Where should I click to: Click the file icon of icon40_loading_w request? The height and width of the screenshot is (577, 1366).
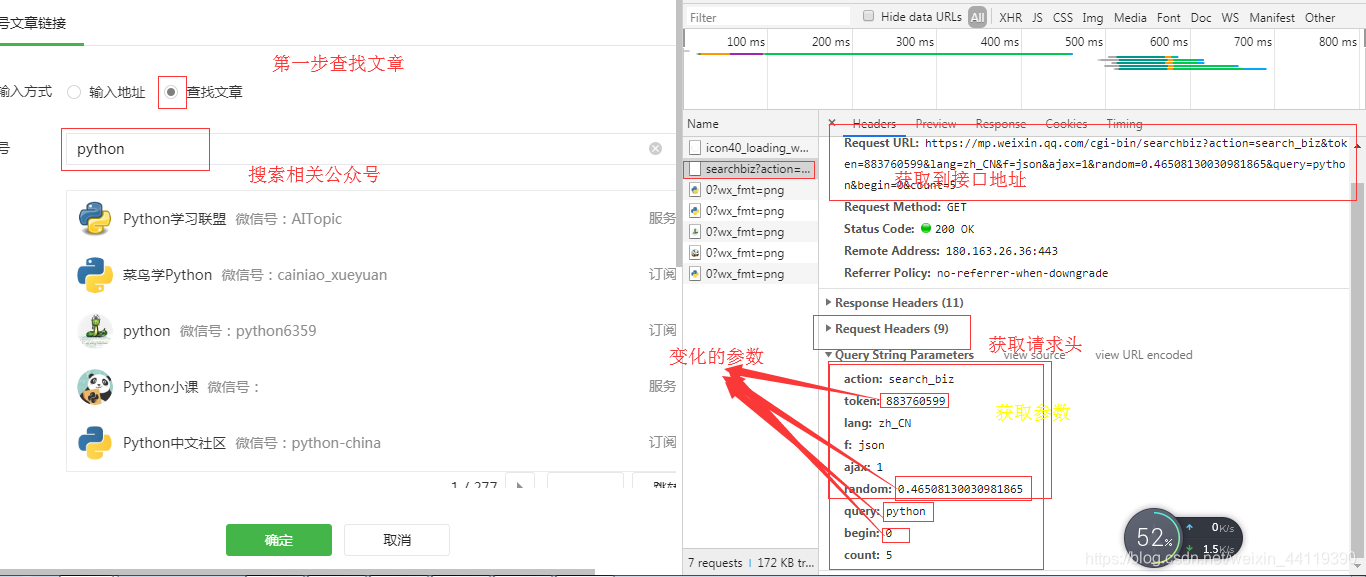[694, 148]
